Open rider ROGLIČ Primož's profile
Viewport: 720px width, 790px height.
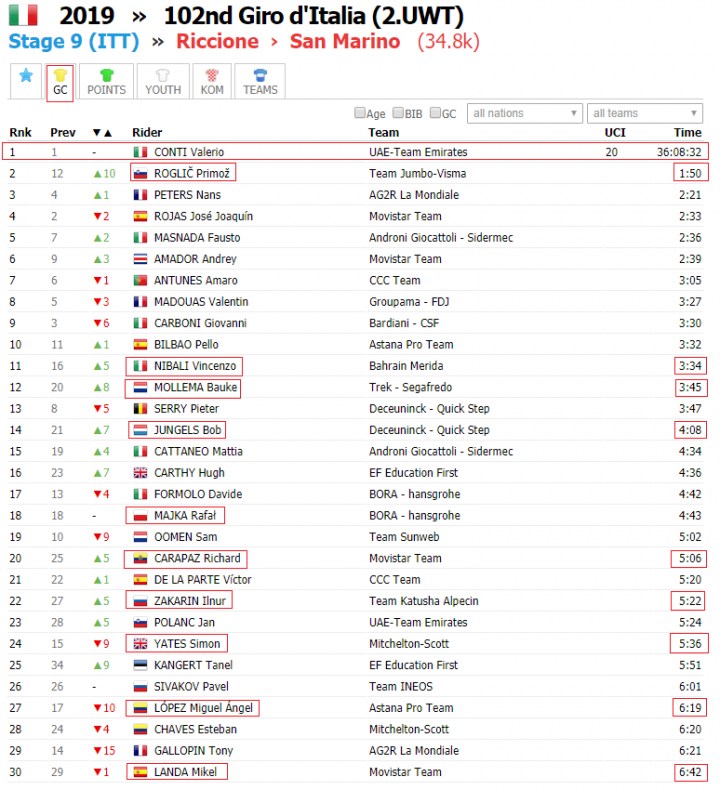[x=191, y=174]
